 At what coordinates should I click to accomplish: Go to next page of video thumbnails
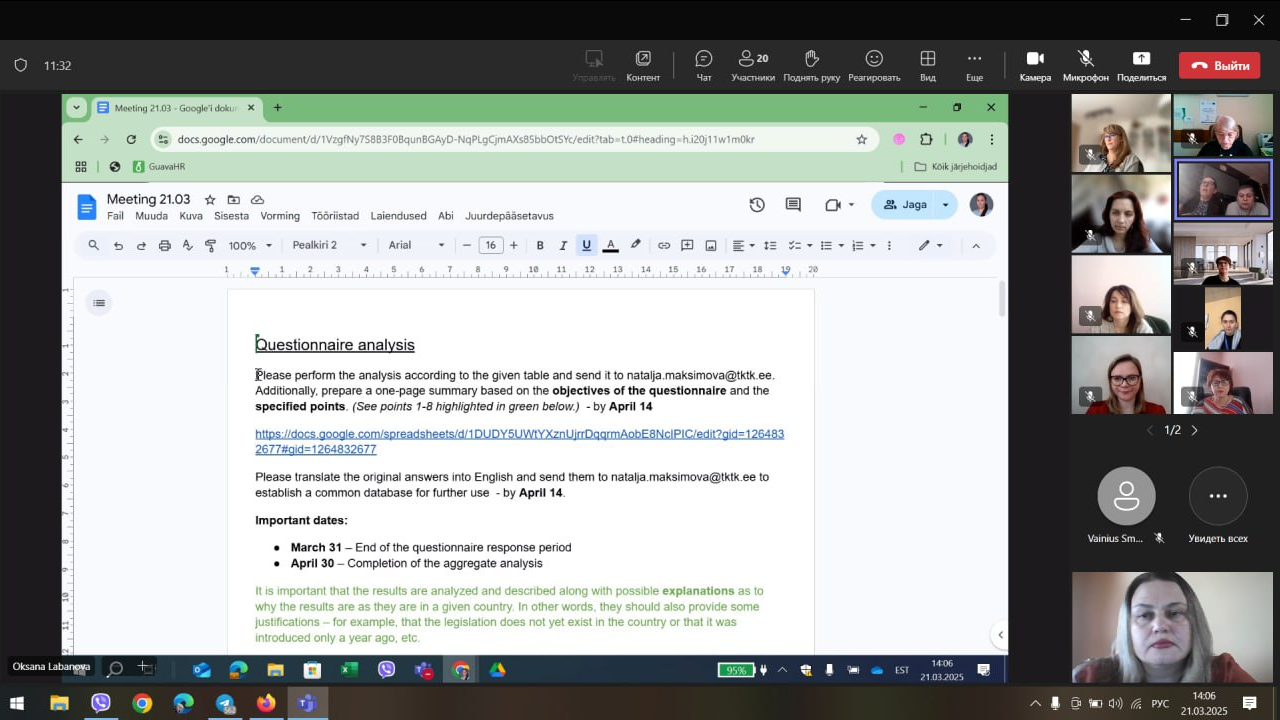click(x=1194, y=430)
